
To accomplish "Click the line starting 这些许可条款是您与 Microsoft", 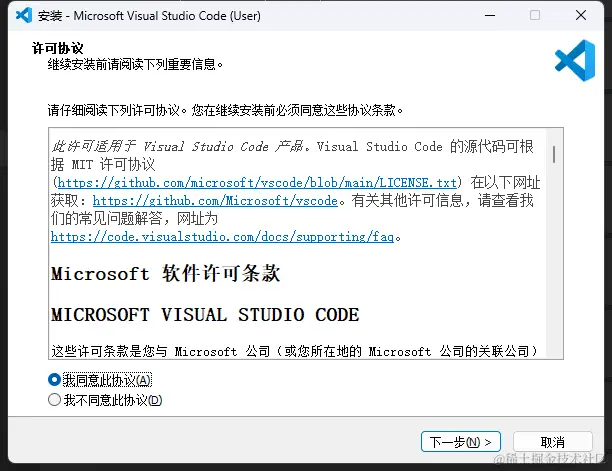I will tap(294, 351).
